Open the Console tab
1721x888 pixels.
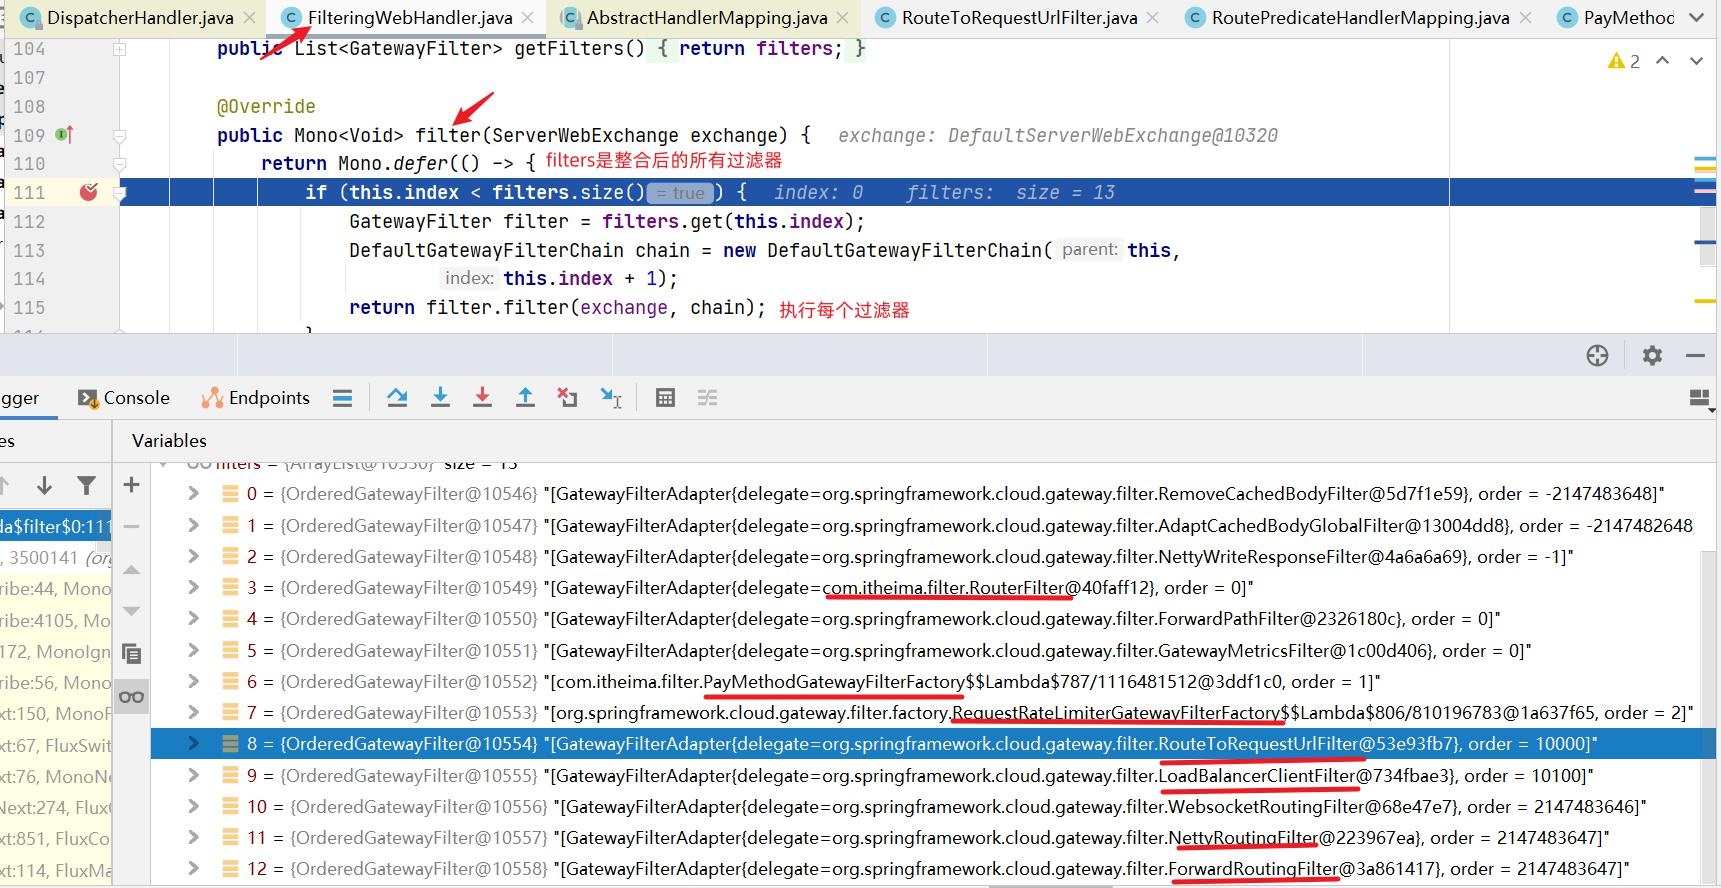coord(124,398)
